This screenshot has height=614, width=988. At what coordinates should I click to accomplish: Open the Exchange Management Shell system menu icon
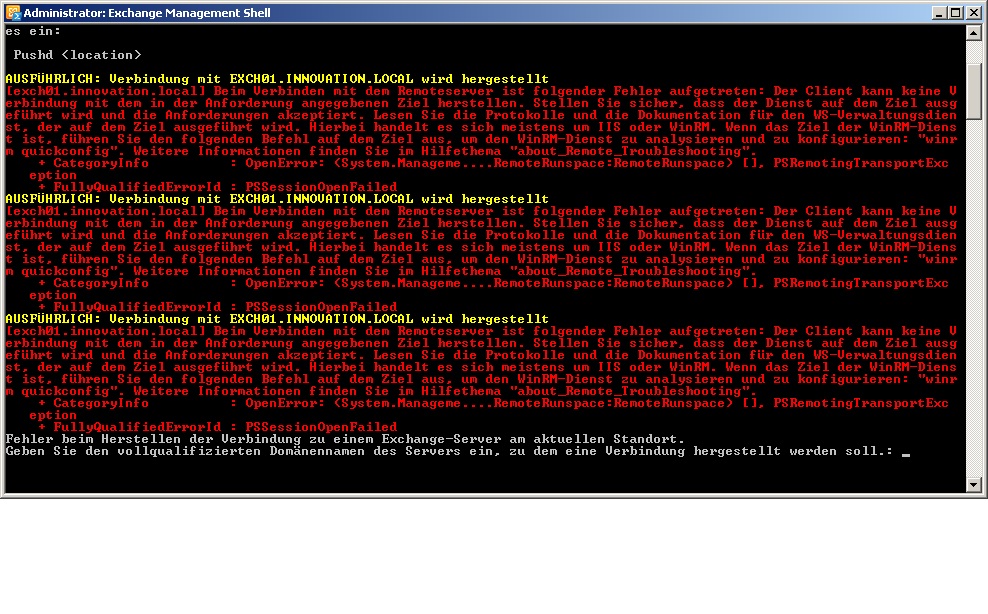[x=13, y=13]
